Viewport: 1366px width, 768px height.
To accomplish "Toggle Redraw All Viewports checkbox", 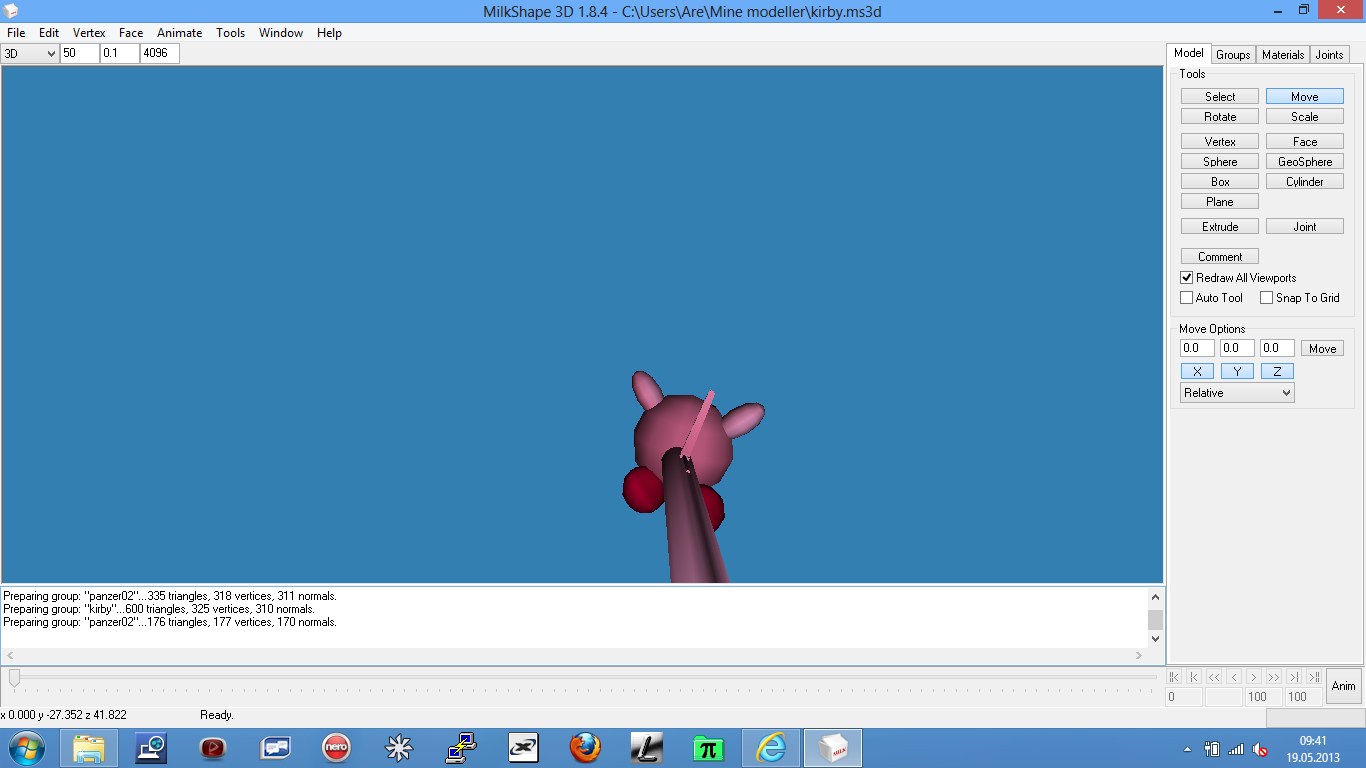I will point(1187,278).
